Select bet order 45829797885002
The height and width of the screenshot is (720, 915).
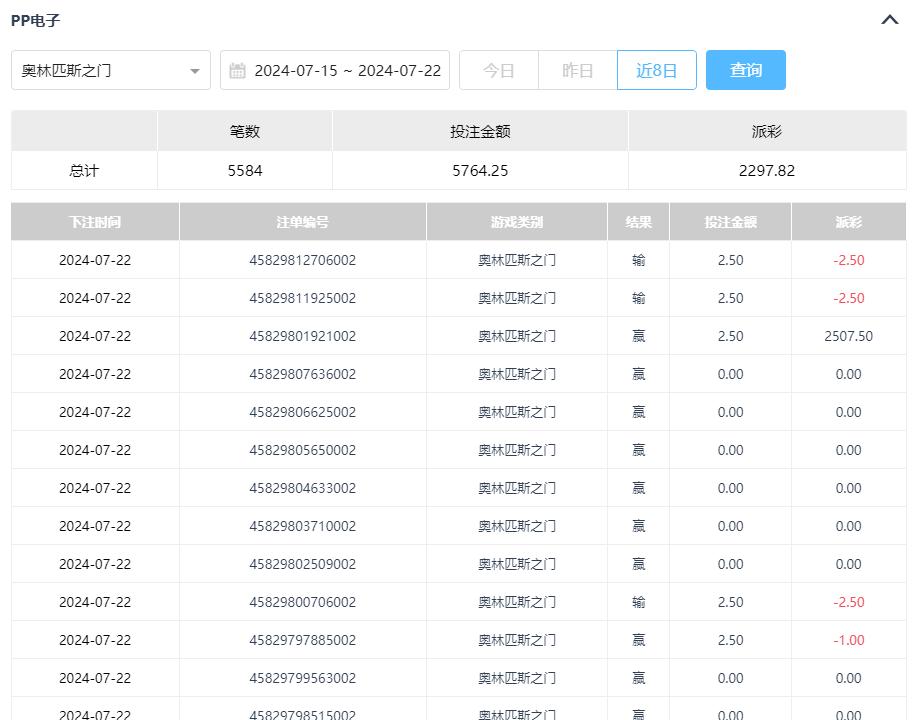pos(302,640)
